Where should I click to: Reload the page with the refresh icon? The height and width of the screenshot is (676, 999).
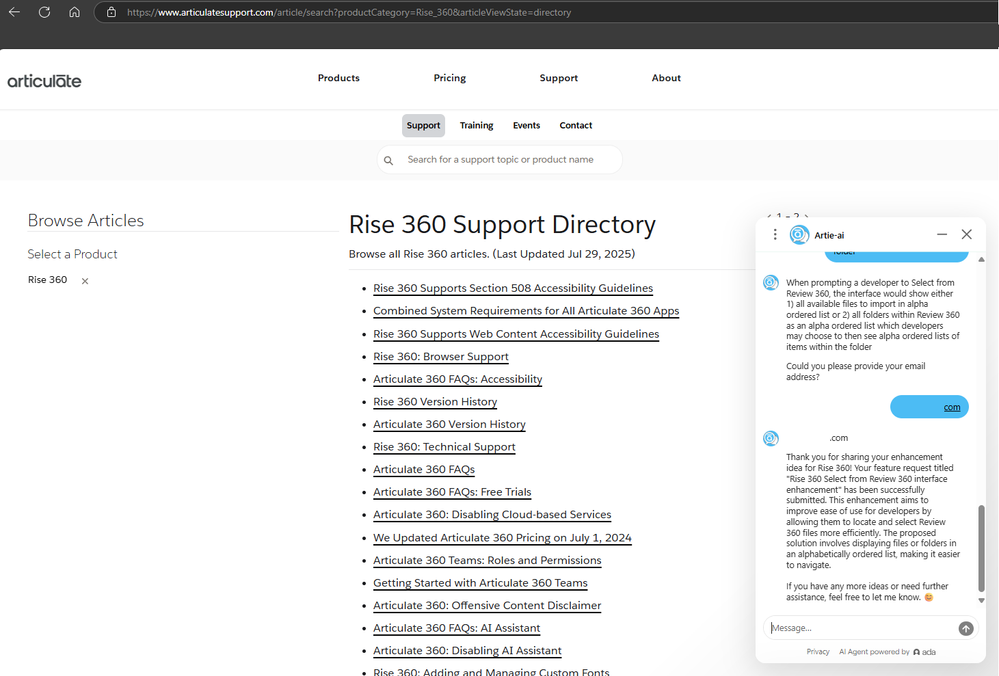44,12
